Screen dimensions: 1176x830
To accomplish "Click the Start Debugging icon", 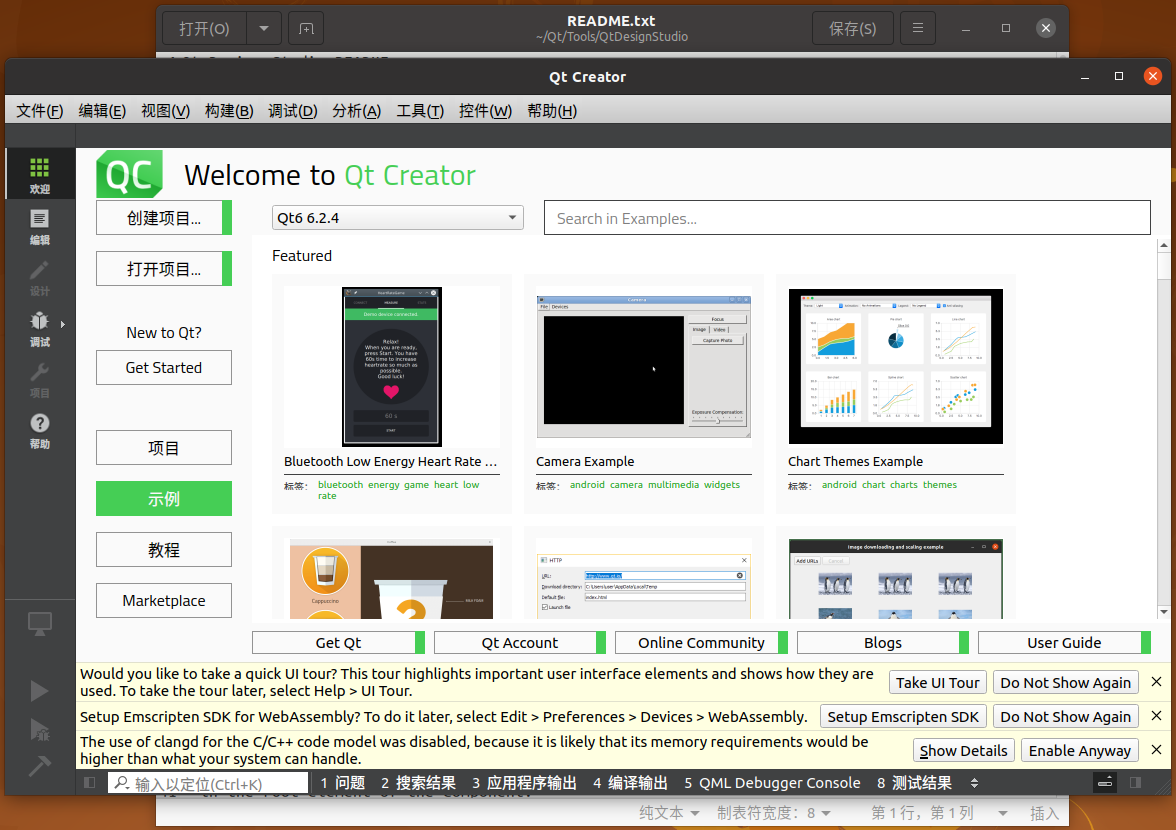I will 40,729.
